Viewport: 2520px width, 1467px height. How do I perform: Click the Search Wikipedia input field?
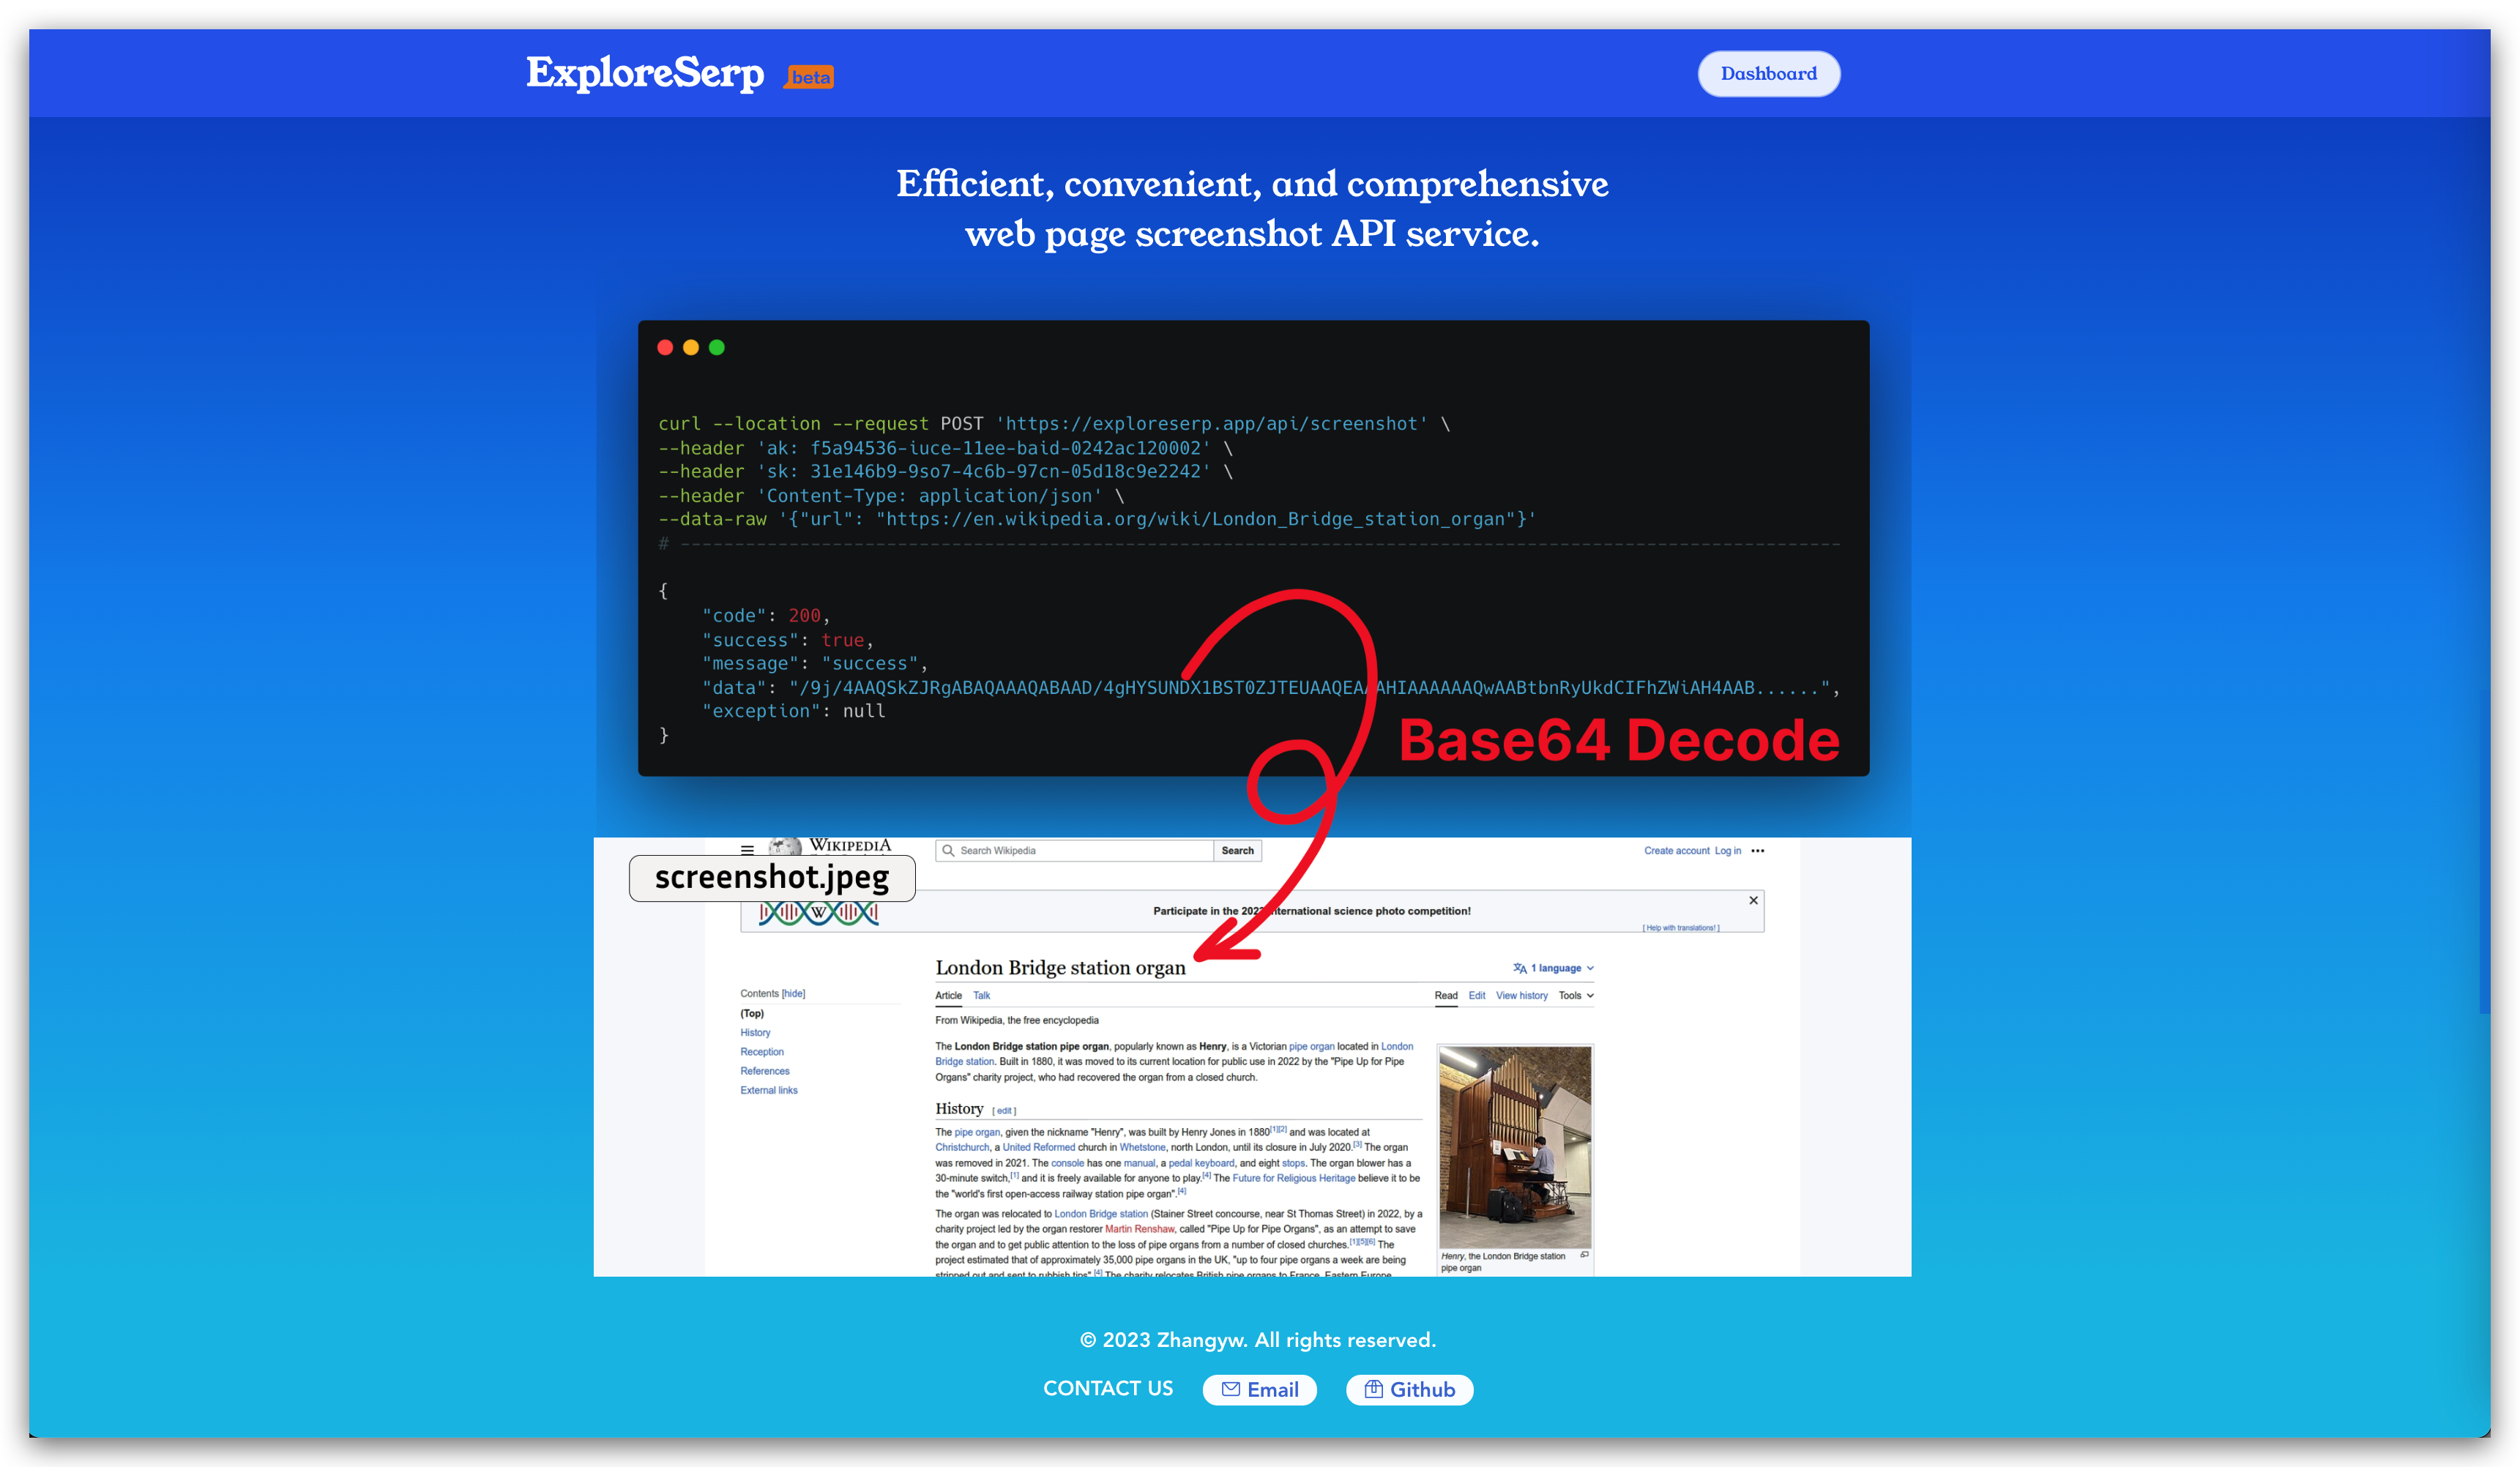[x=1074, y=851]
